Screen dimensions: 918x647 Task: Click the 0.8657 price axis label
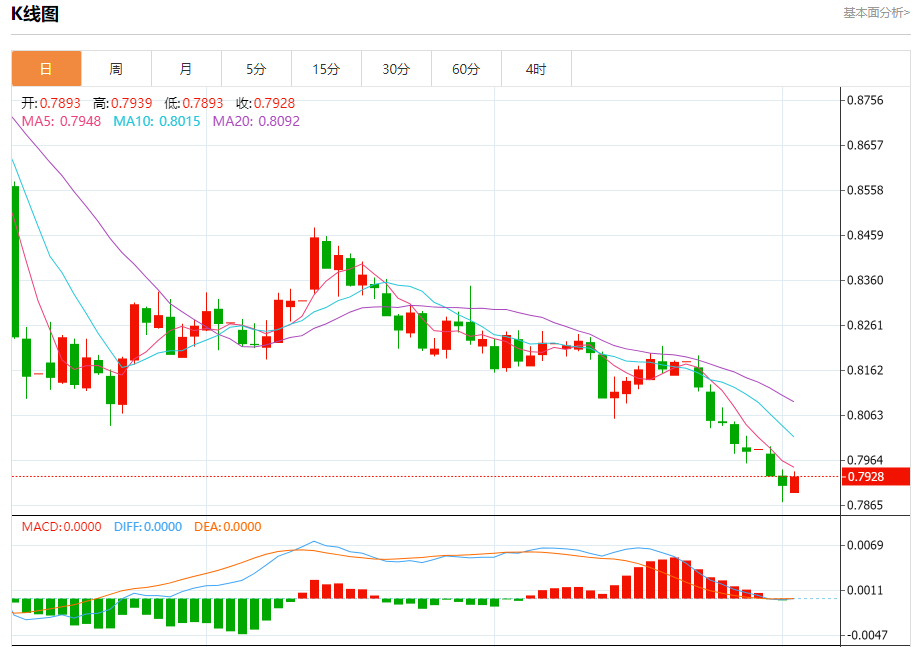tap(865, 145)
